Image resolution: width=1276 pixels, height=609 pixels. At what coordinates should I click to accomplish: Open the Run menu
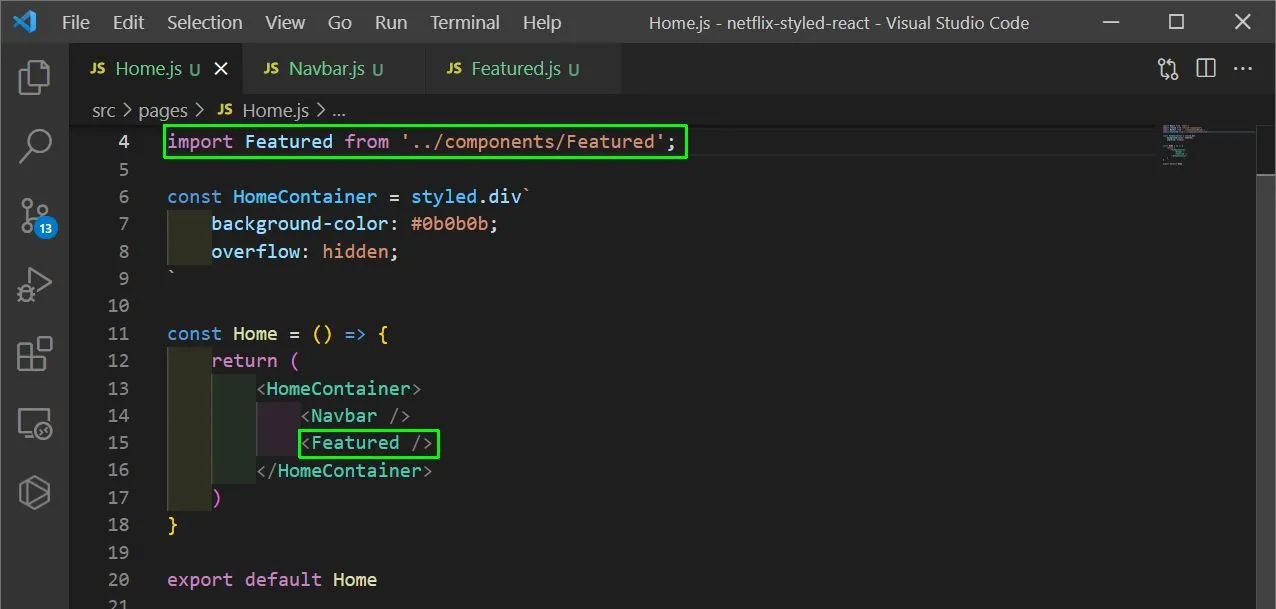(x=391, y=22)
